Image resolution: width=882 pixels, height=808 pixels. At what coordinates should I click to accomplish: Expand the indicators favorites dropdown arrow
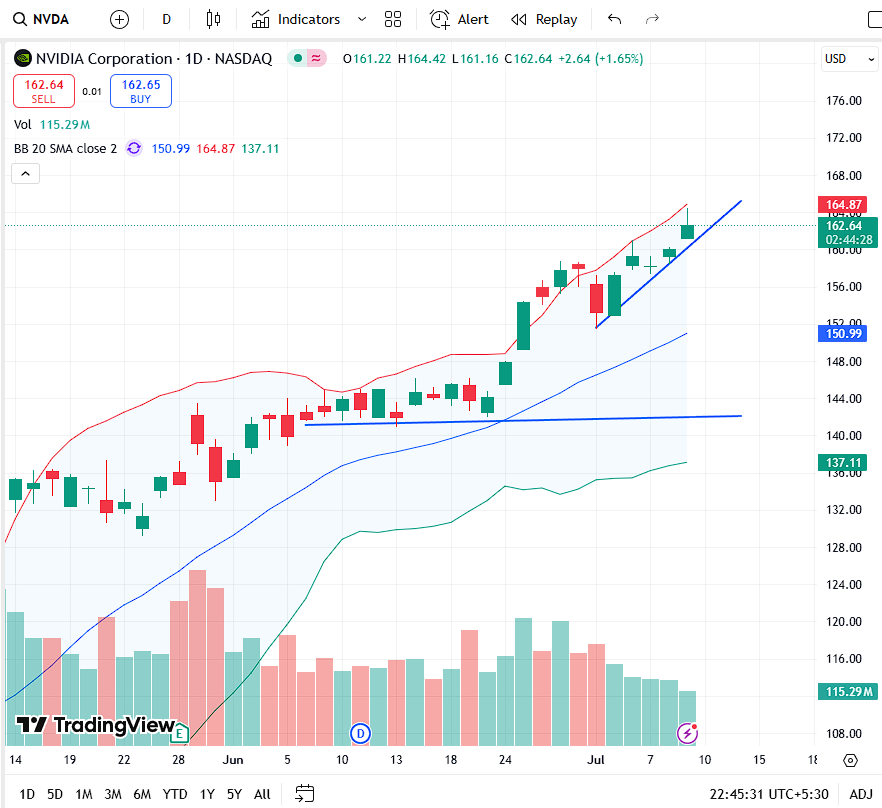pyautogui.click(x=362, y=19)
